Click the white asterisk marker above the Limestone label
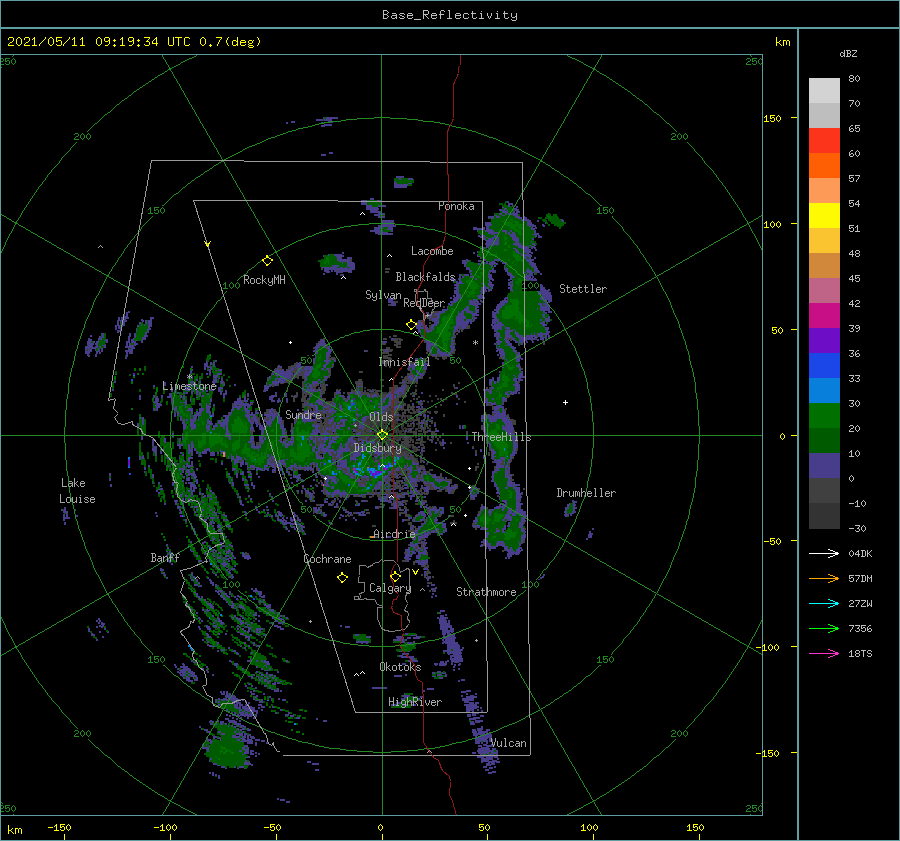This screenshot has height=841, width=900. pos(189,377)
